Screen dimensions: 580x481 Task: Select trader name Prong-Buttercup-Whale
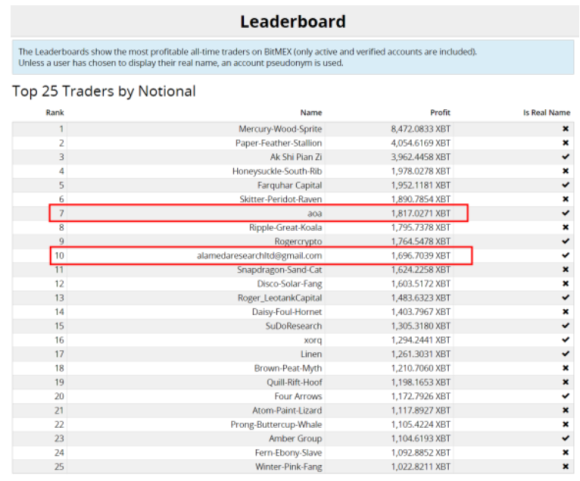276,424
